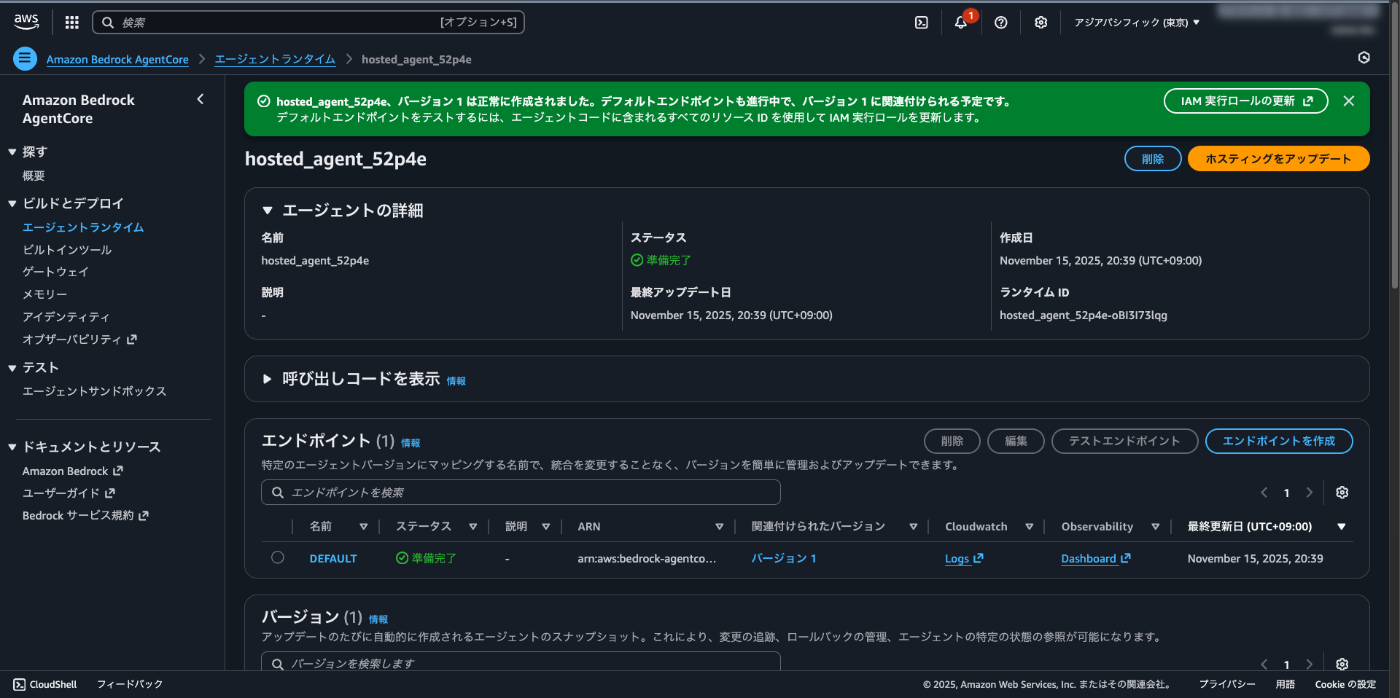Image resolution: width=1400 pixels, height=698 pixels.
Task: Open メモリー in the sidebar
Action: [x=45, y=294]
